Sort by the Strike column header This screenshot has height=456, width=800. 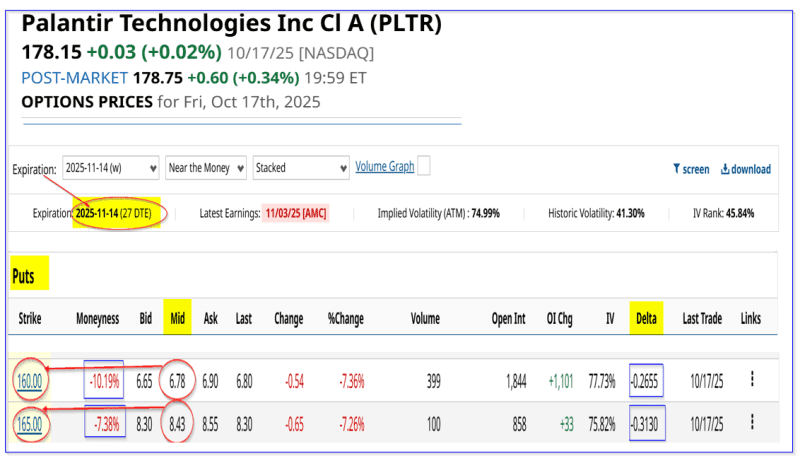(28, 319)
